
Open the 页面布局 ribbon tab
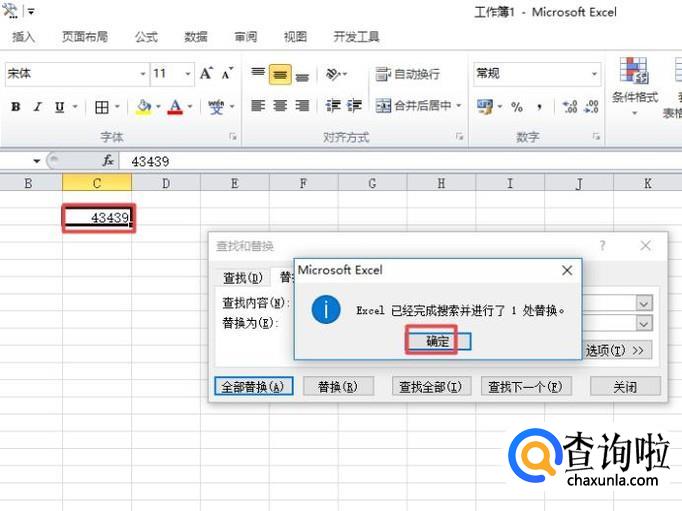(x=85, y=37)
